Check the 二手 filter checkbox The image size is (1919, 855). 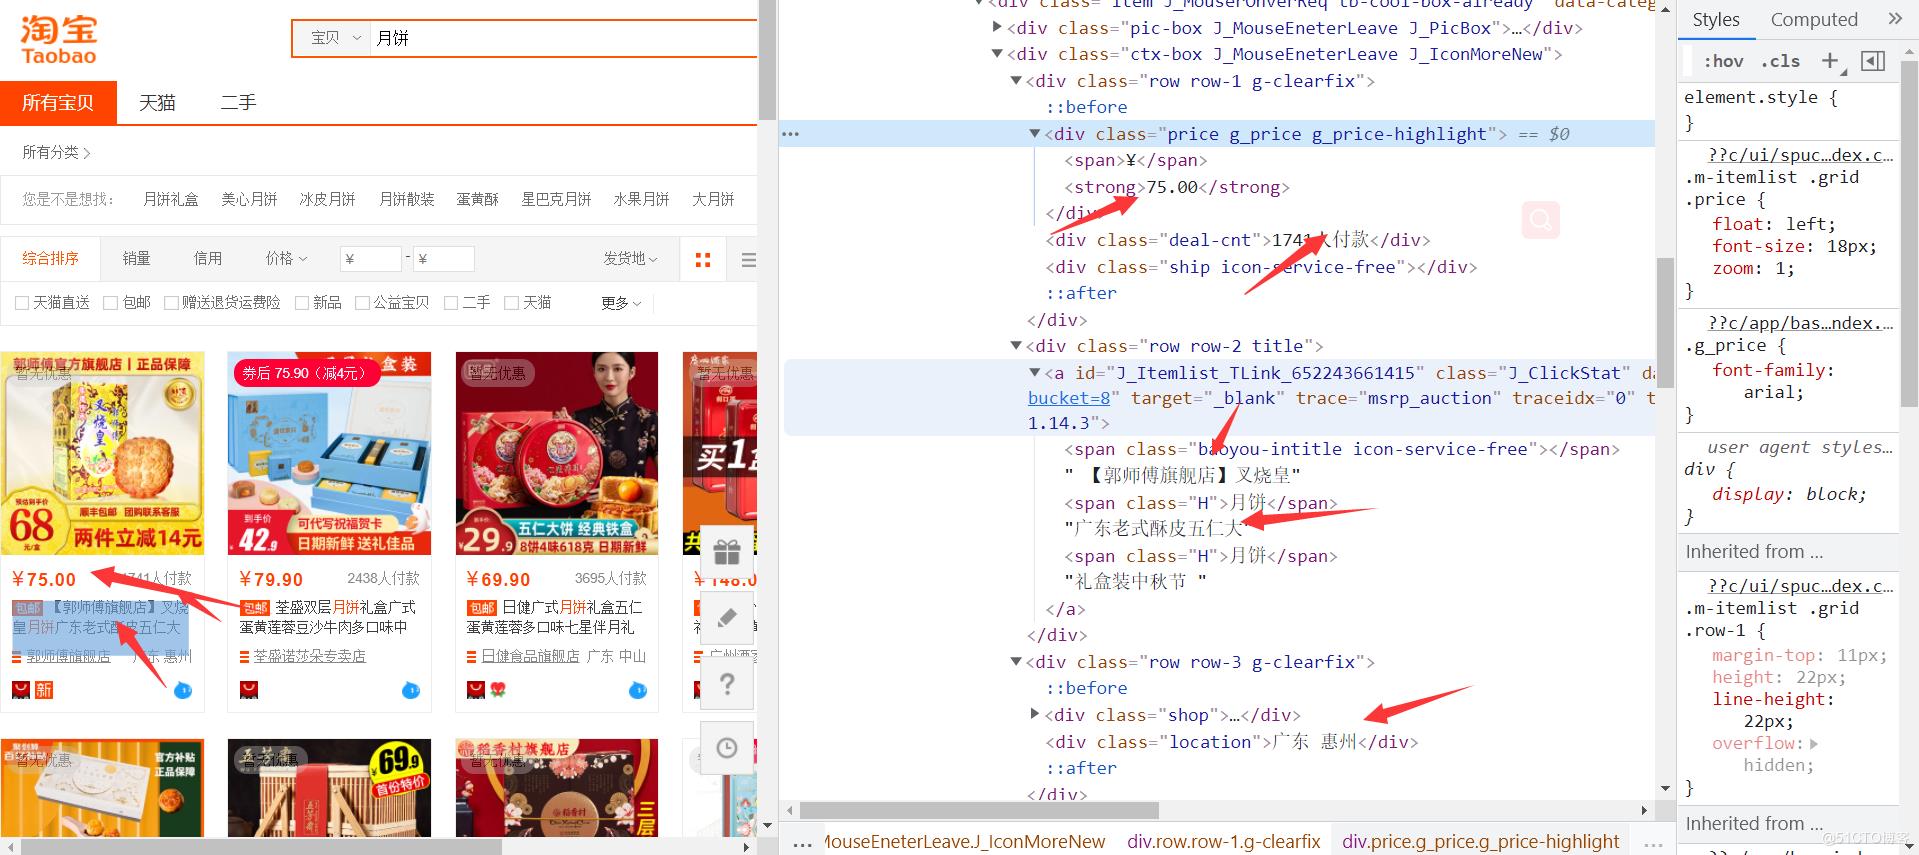[451, 303]
